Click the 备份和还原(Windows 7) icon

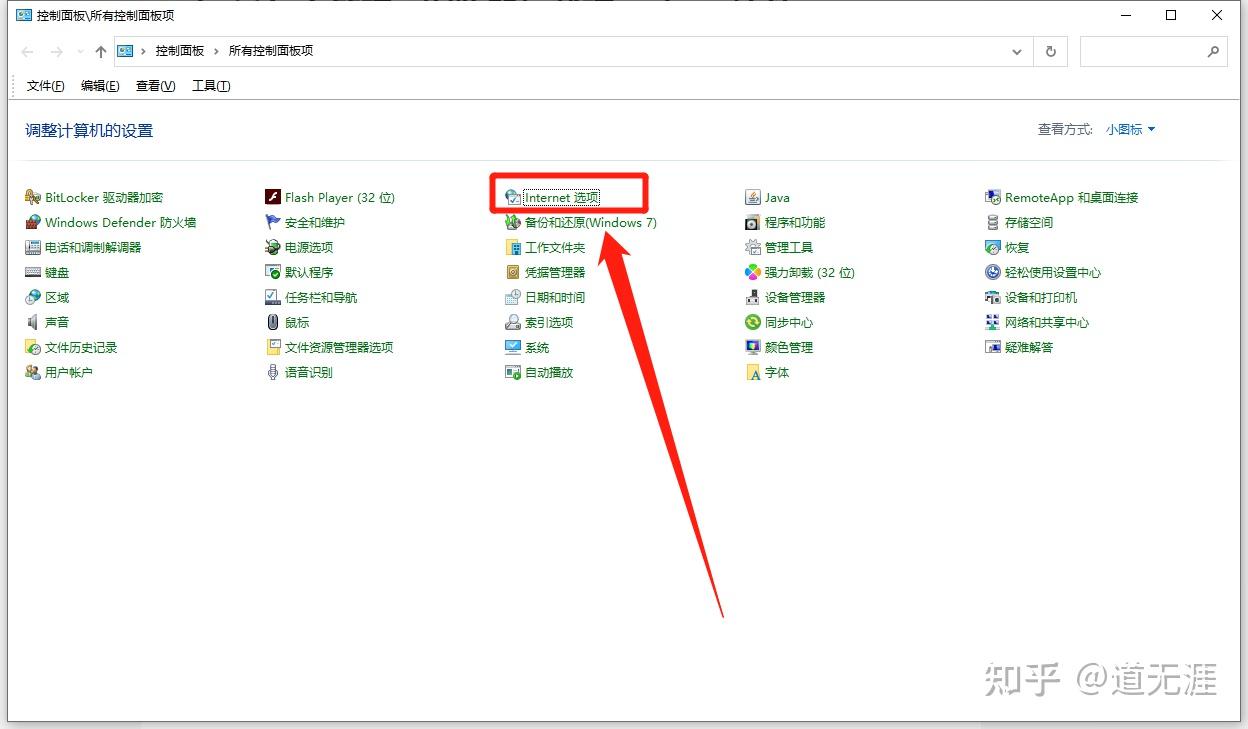point(513,223)
